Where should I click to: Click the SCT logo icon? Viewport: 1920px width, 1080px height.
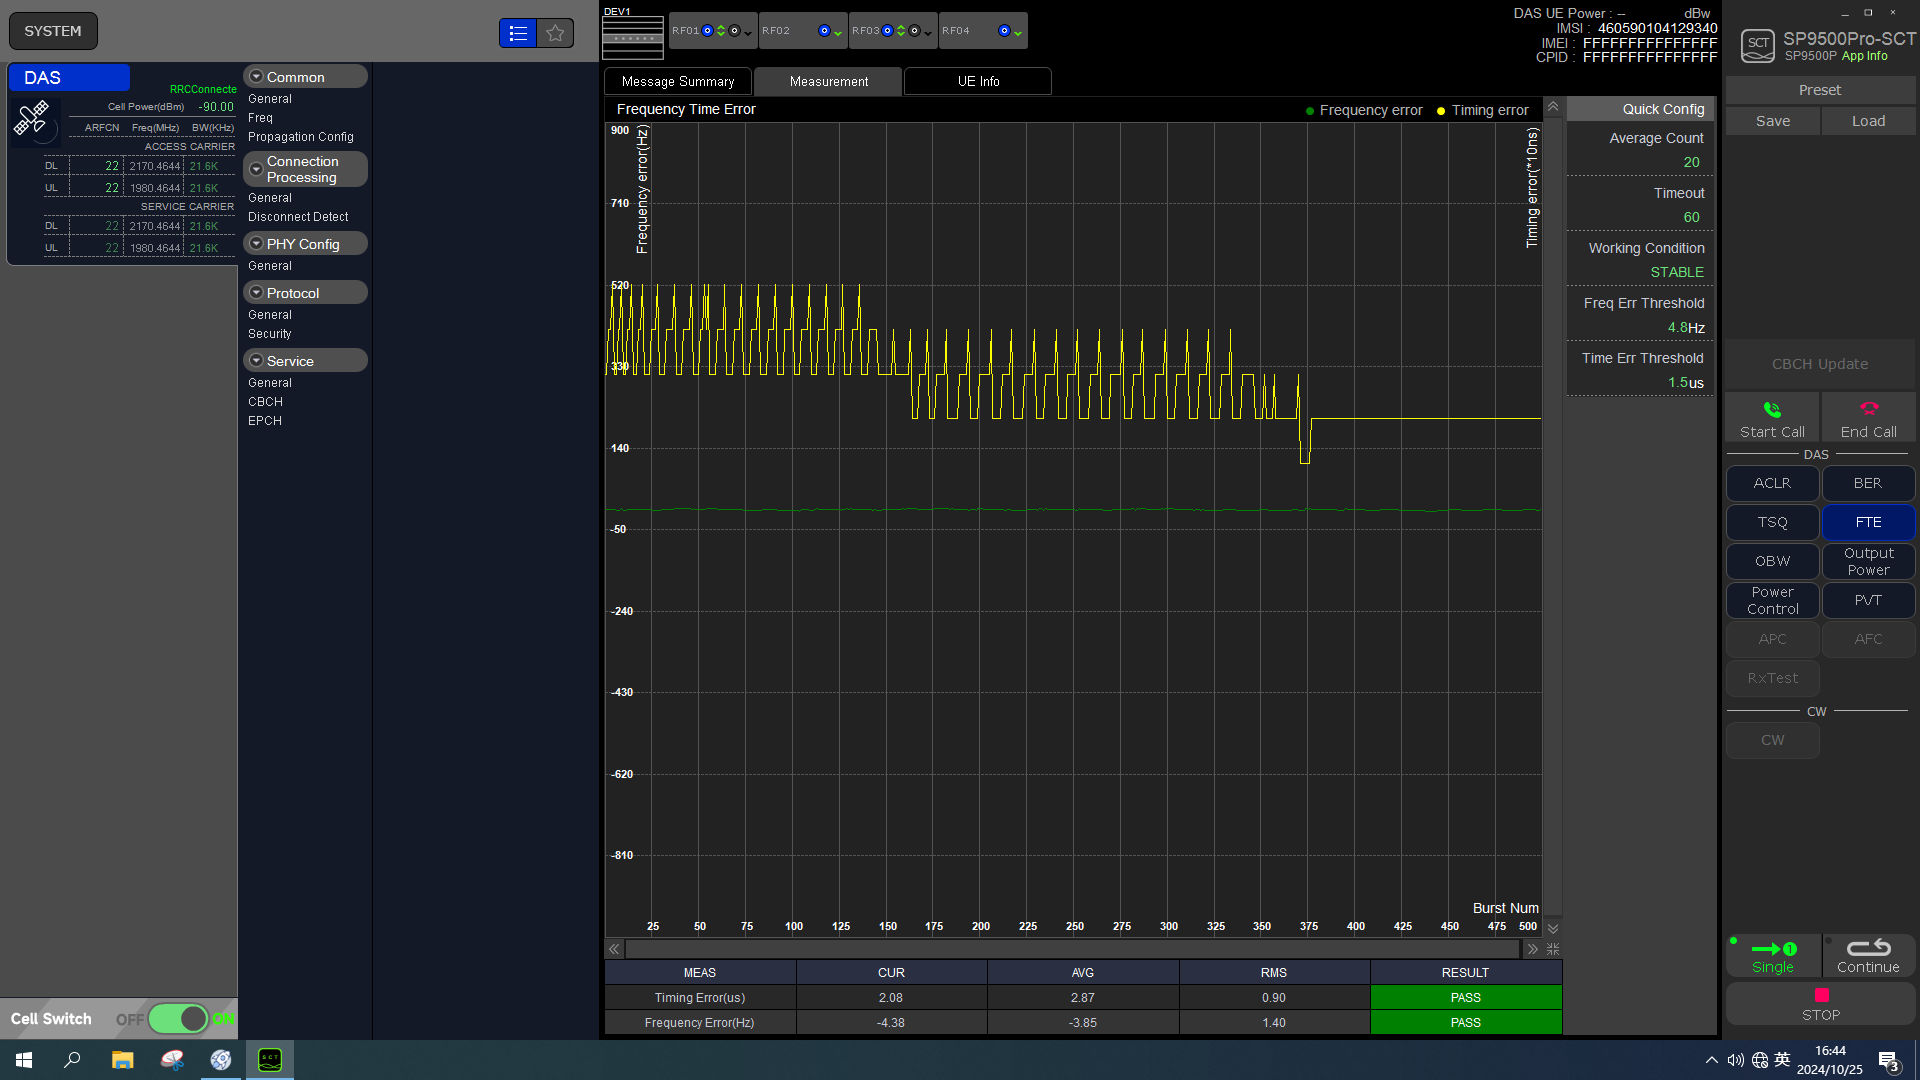point(1758,45)
